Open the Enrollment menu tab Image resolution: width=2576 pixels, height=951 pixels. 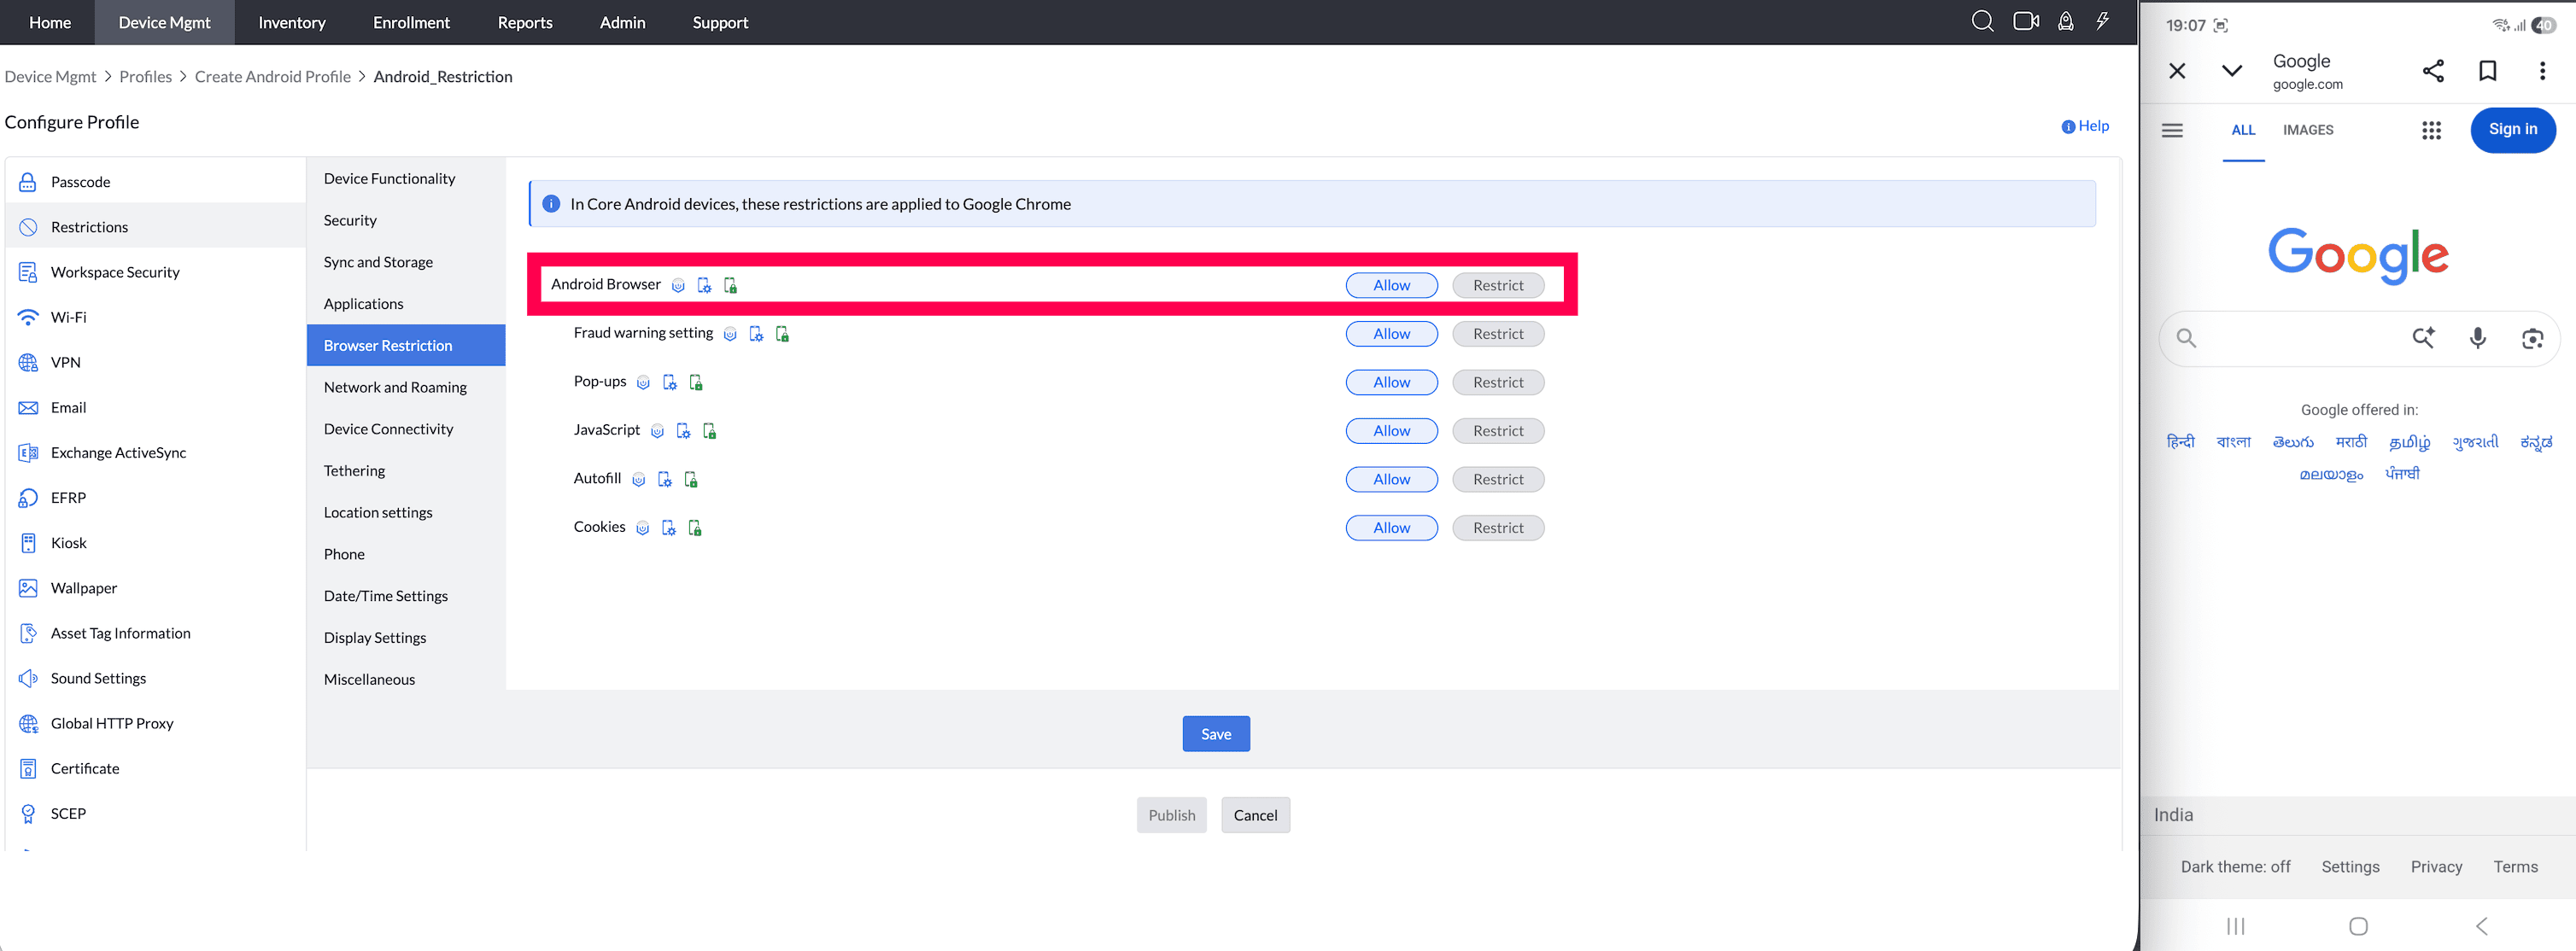click(411, 22)
